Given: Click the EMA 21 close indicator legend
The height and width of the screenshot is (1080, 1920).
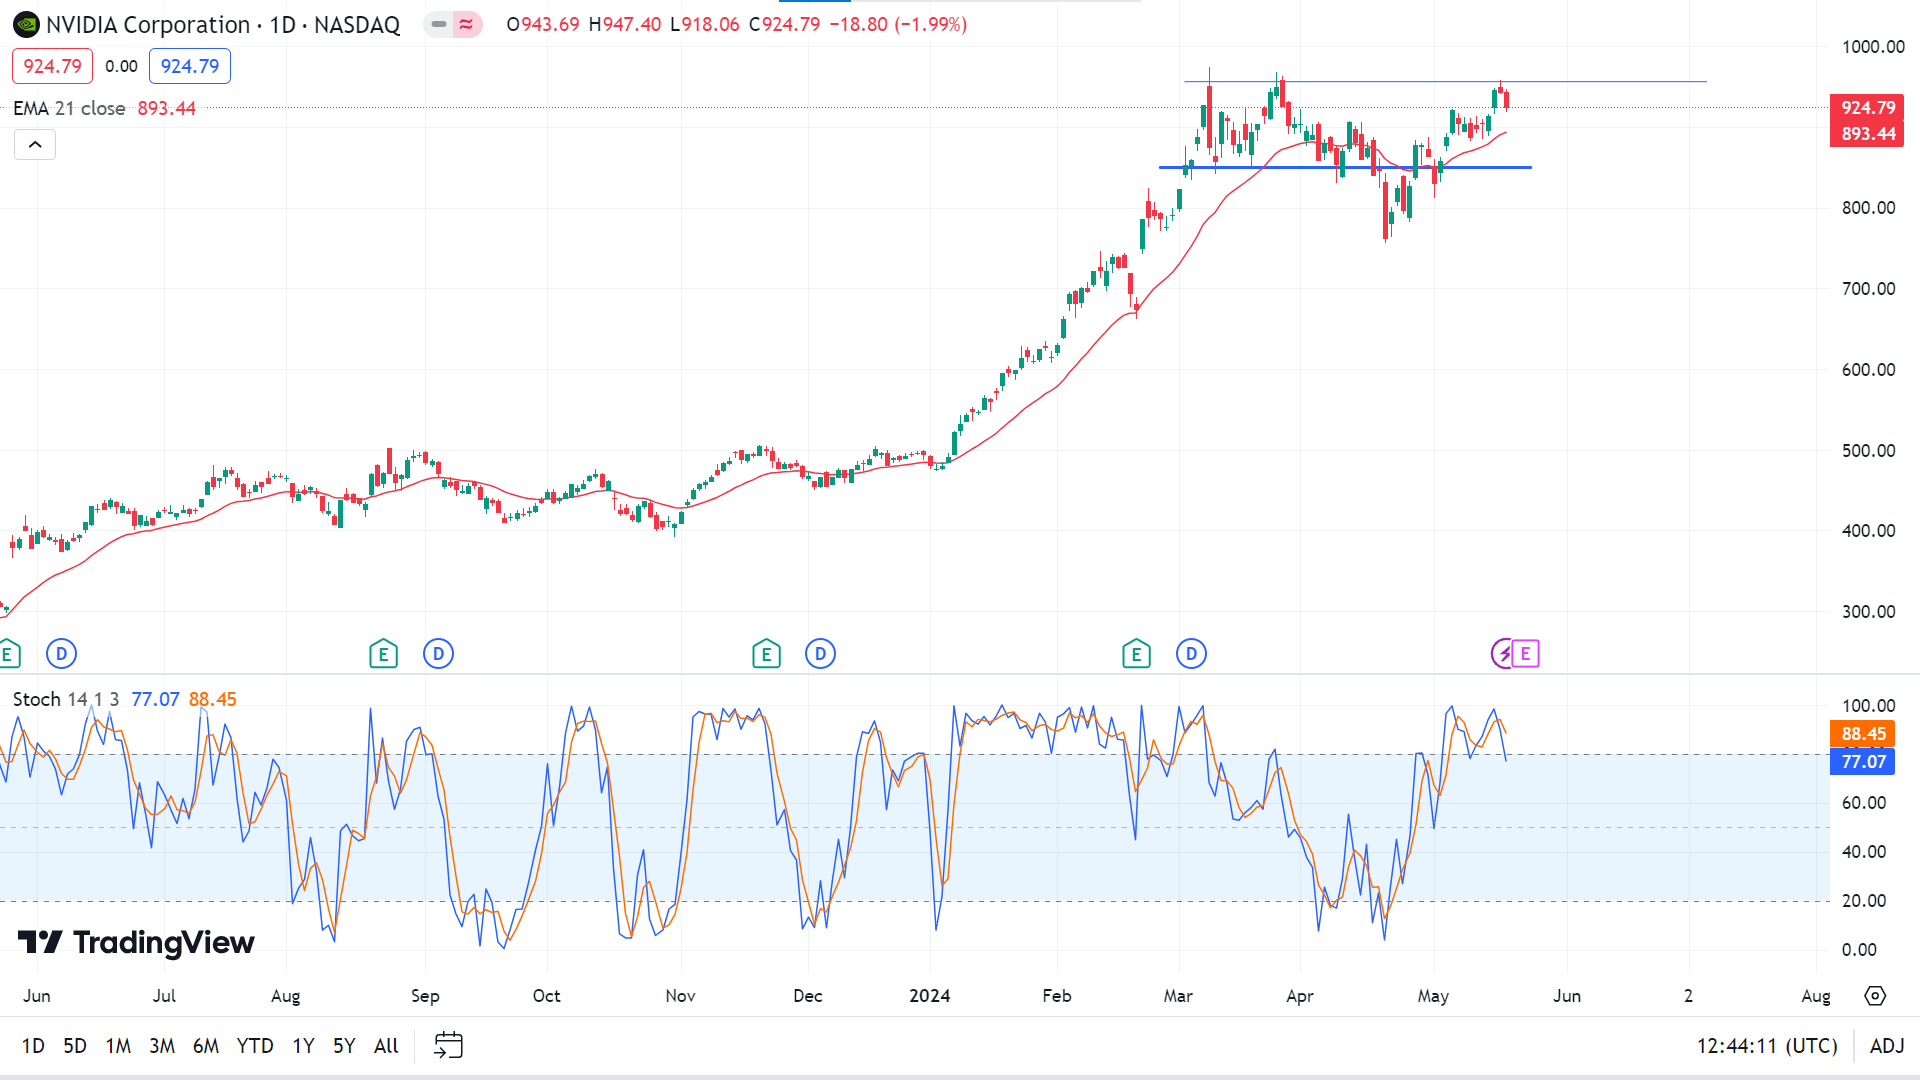Looking at the screenshot, I should [x=69, y=108].
